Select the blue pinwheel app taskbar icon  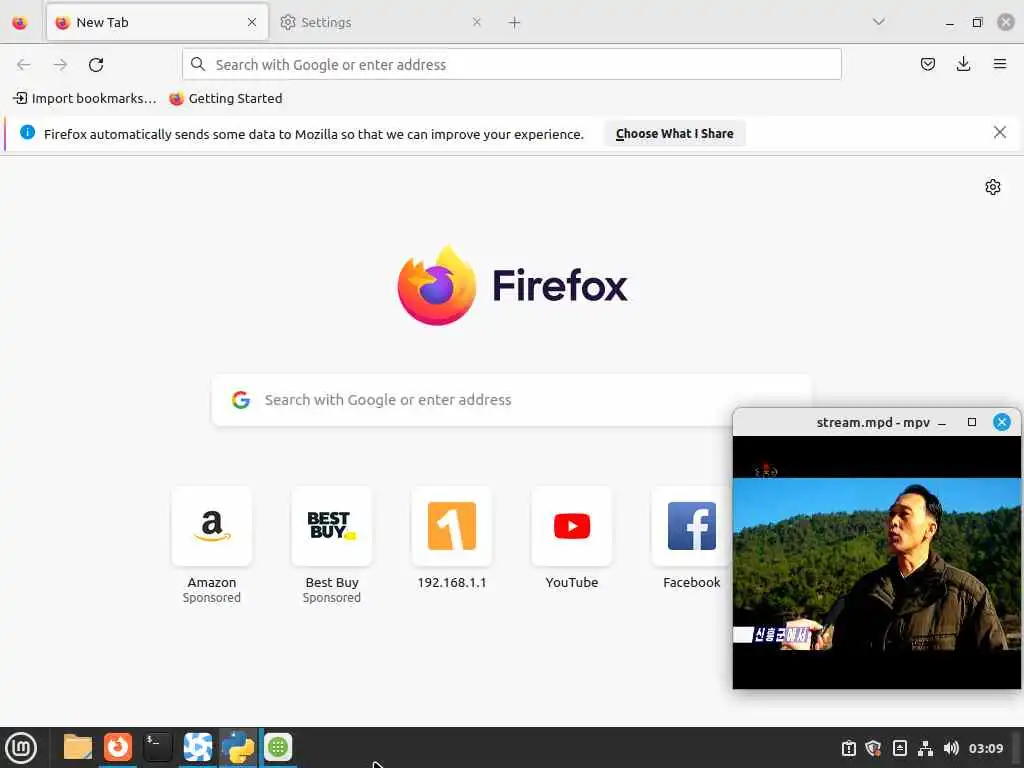coord(198,747)
